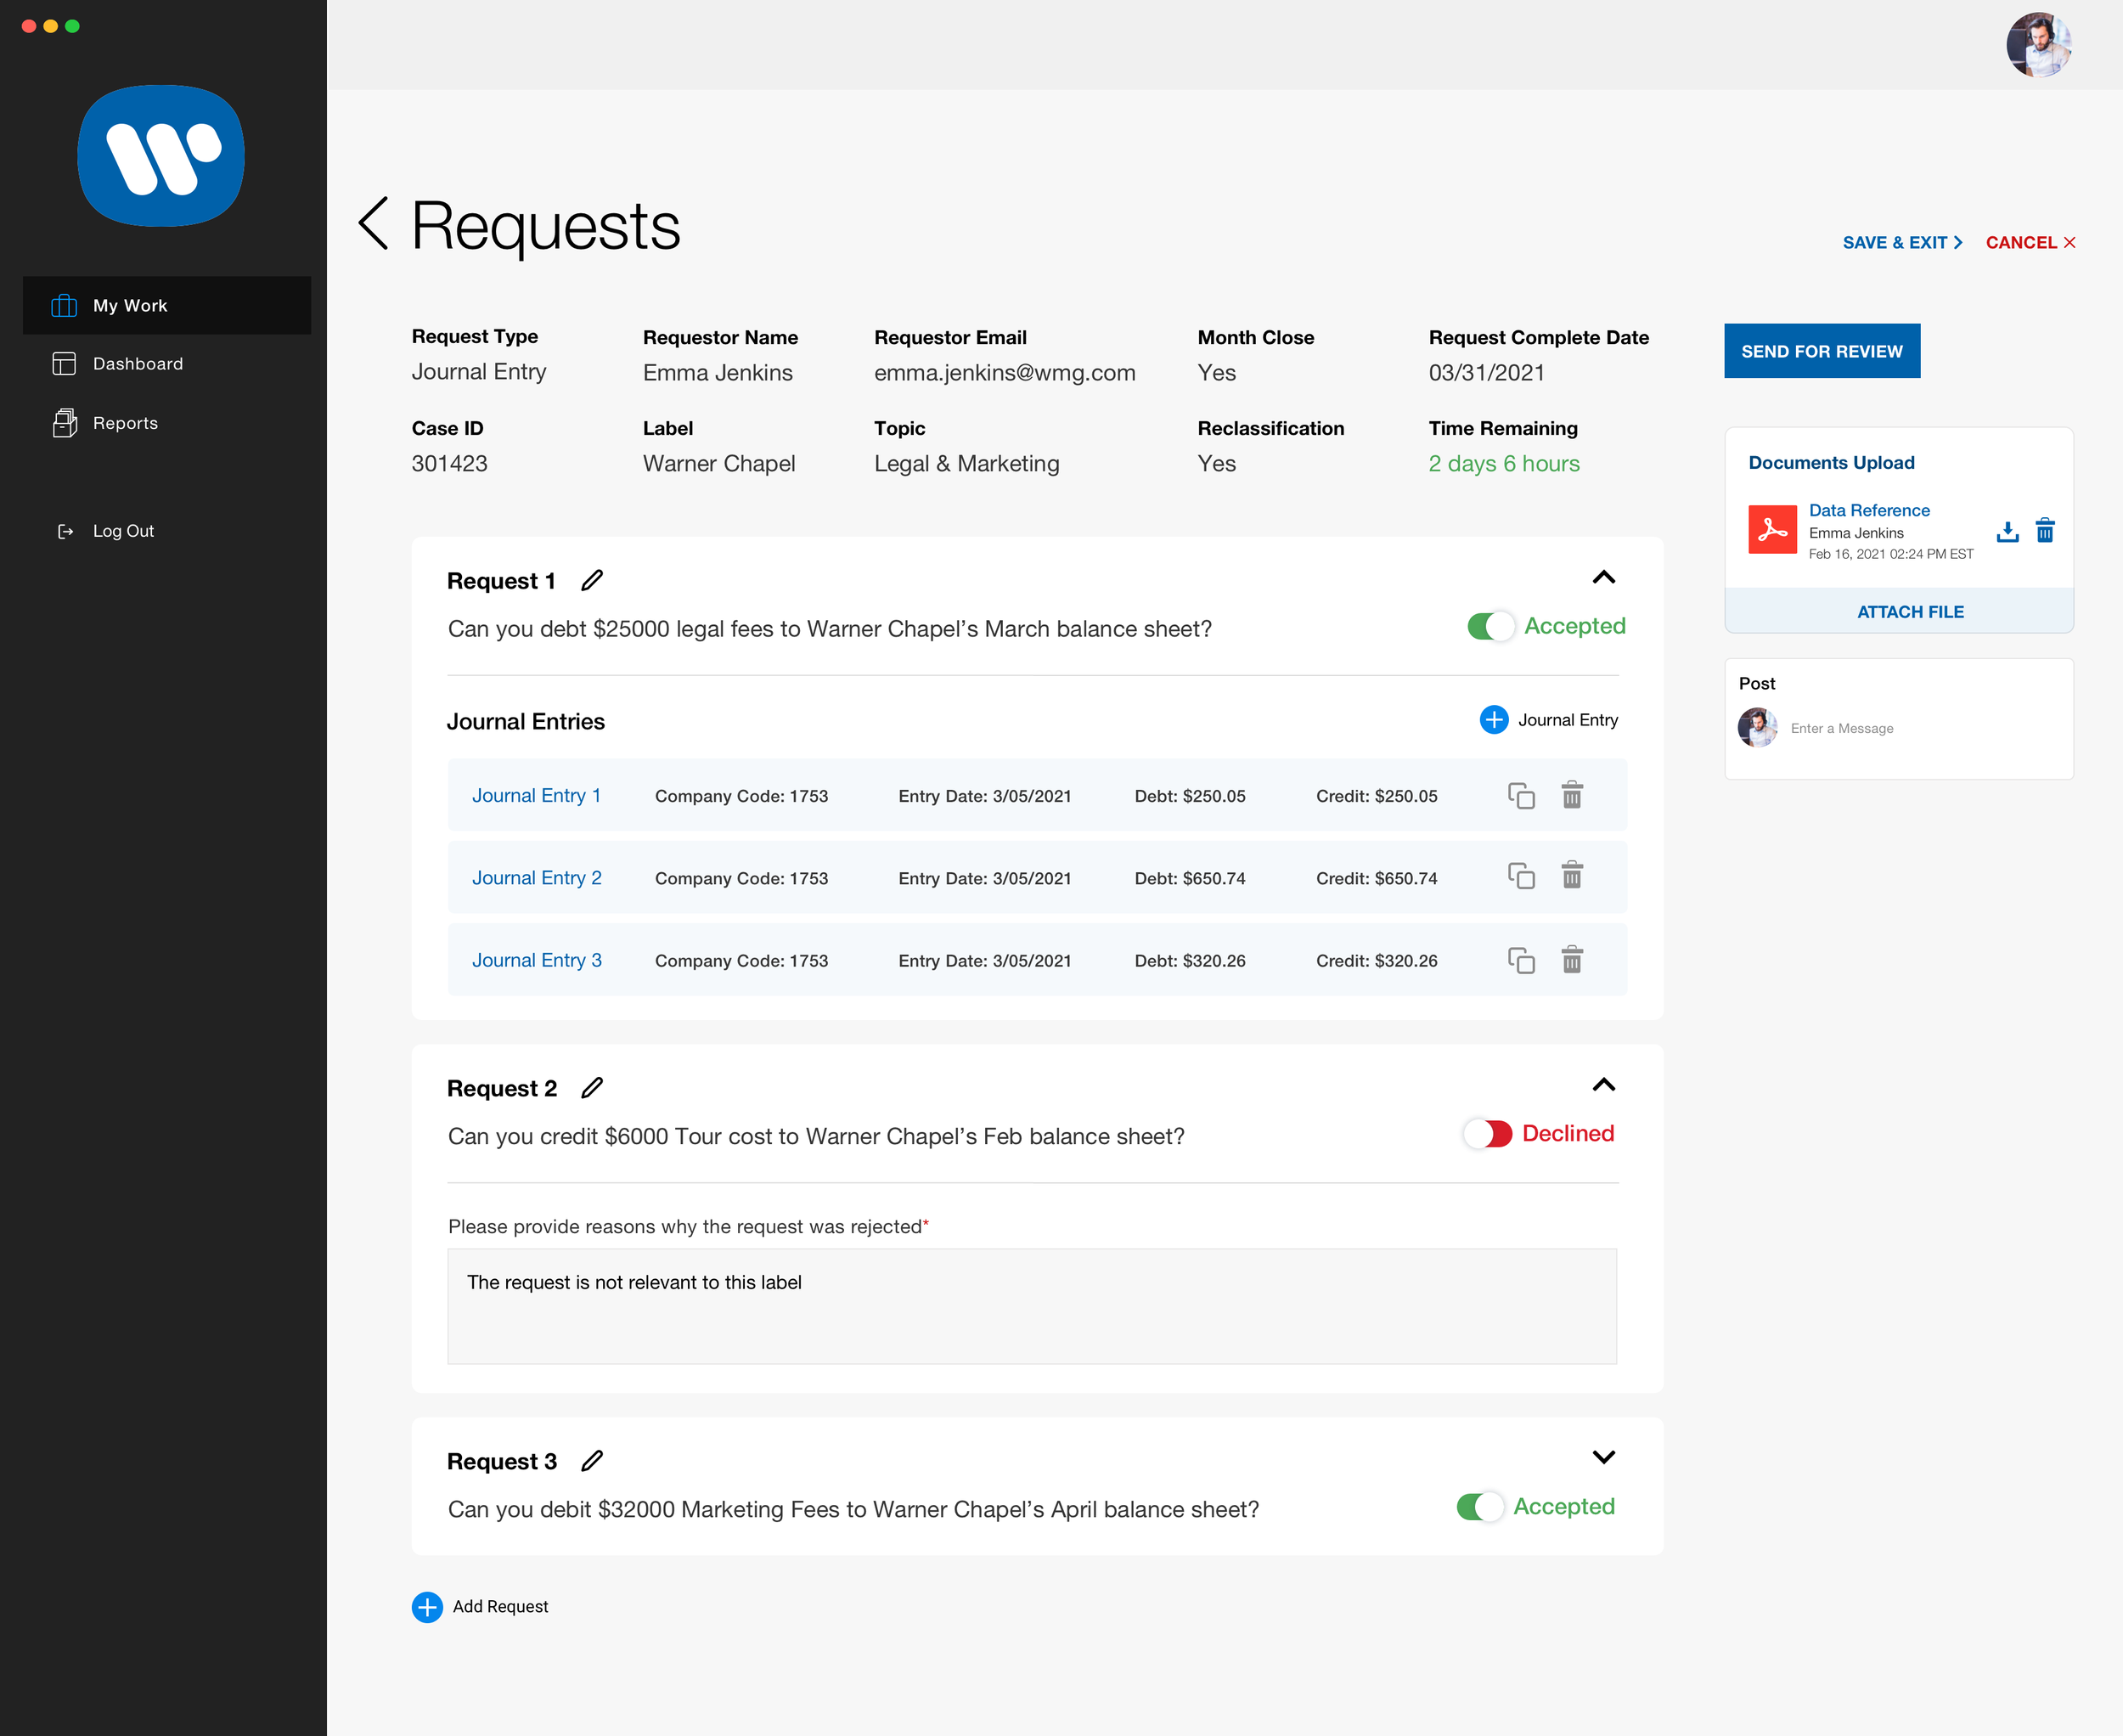Click the blue plus Journal Entry icon
Viewport: 2123px width, 1736px height.
[1493, 720]
